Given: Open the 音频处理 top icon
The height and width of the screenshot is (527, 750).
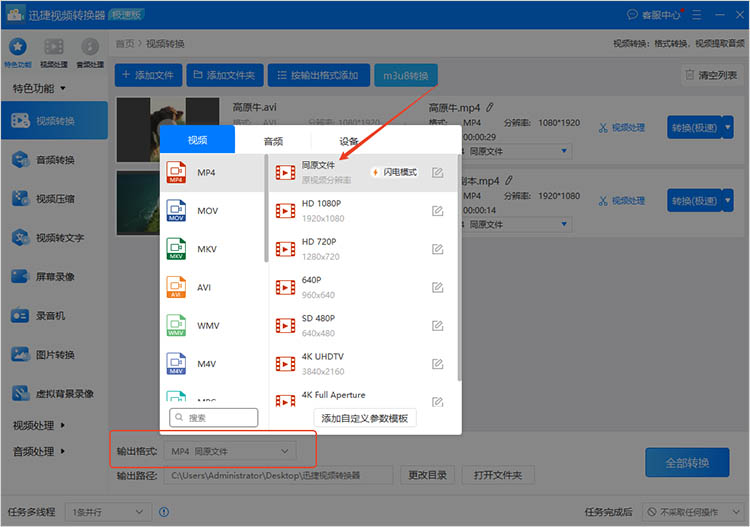Looking at the screenshot, I should click(x=90, y=52).
